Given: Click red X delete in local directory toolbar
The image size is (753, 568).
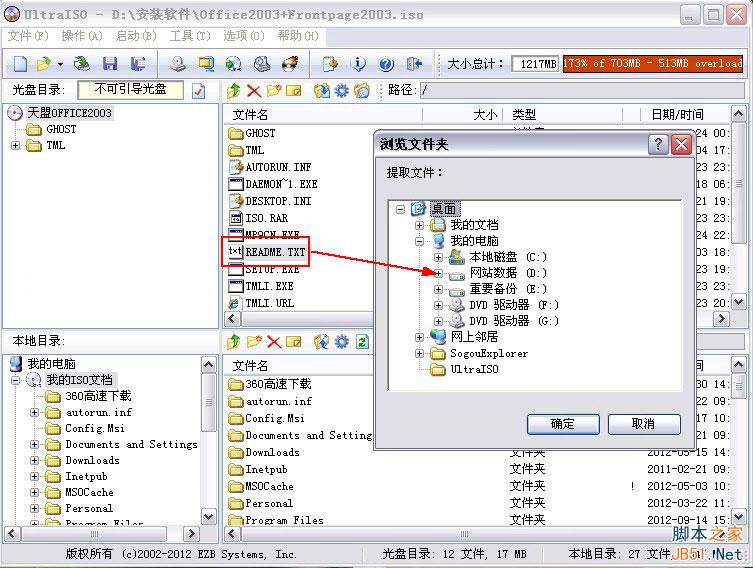Looking at the screenshot, I should (274, 341).
